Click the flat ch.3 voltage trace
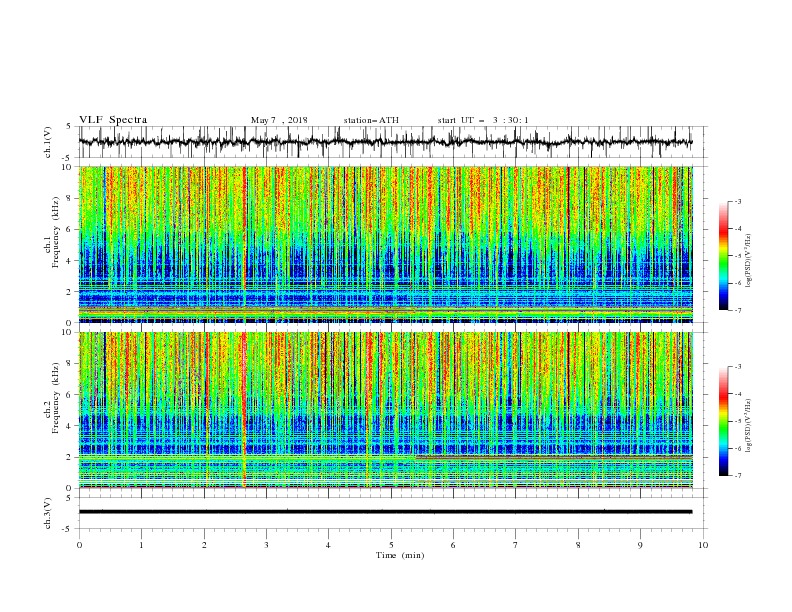792x612 pixels. click(385, 512)
